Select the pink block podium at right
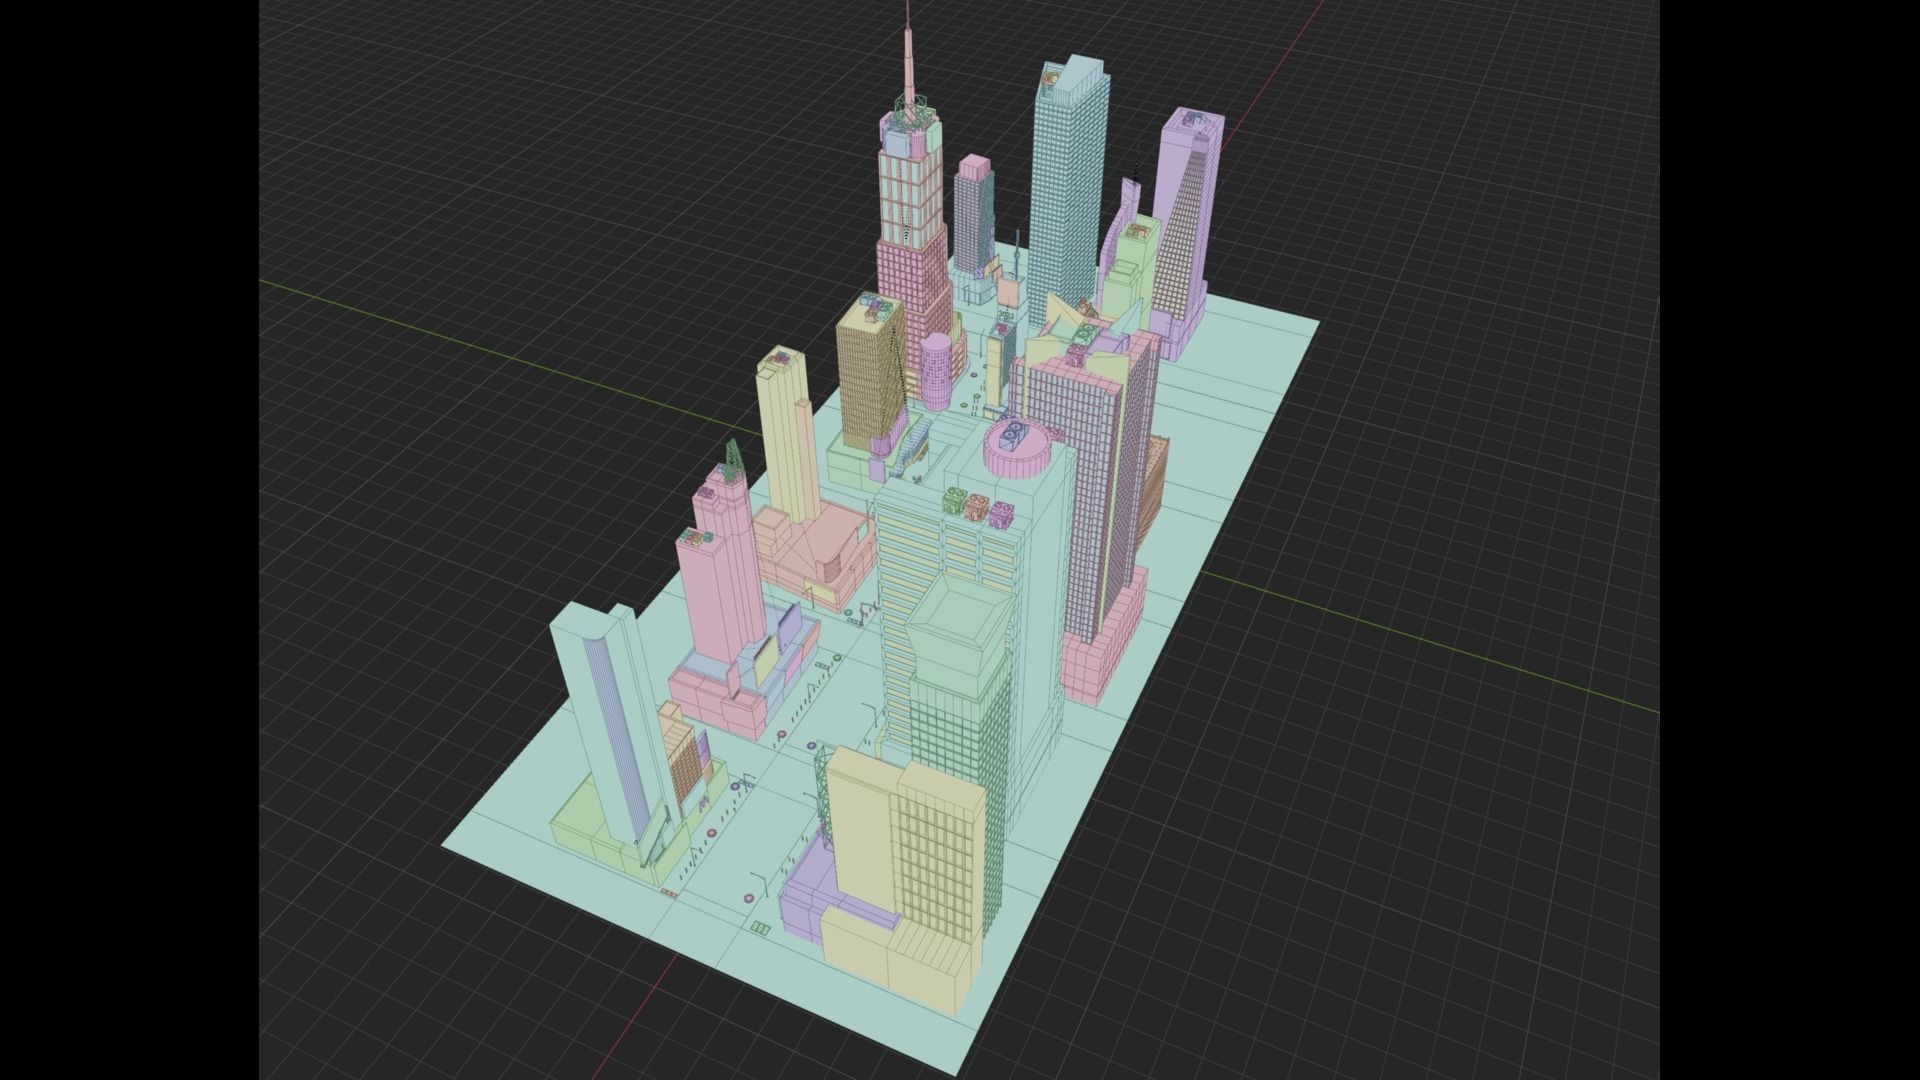The image size is (1920, 1080). (1095, 660)
